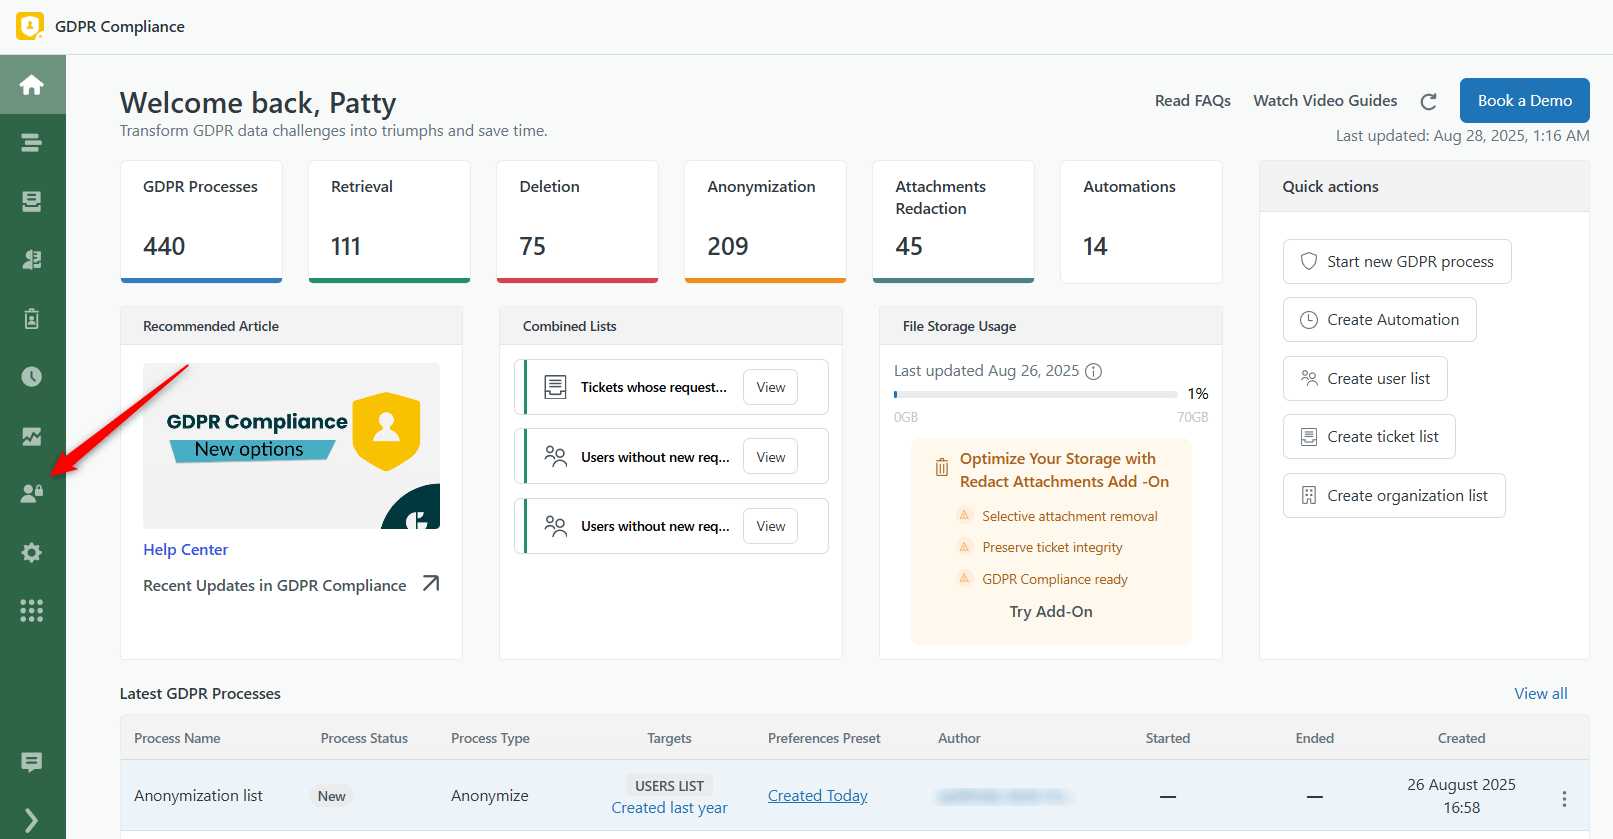Click the file storage usage progress bar
Viewport: 1613px width, 839px height.
pos(1035,394)
